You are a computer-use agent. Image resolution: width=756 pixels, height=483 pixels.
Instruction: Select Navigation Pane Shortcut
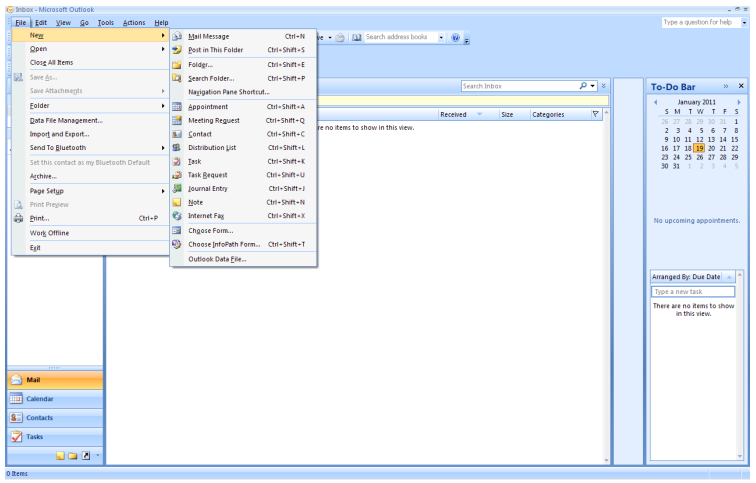point(243,92)
